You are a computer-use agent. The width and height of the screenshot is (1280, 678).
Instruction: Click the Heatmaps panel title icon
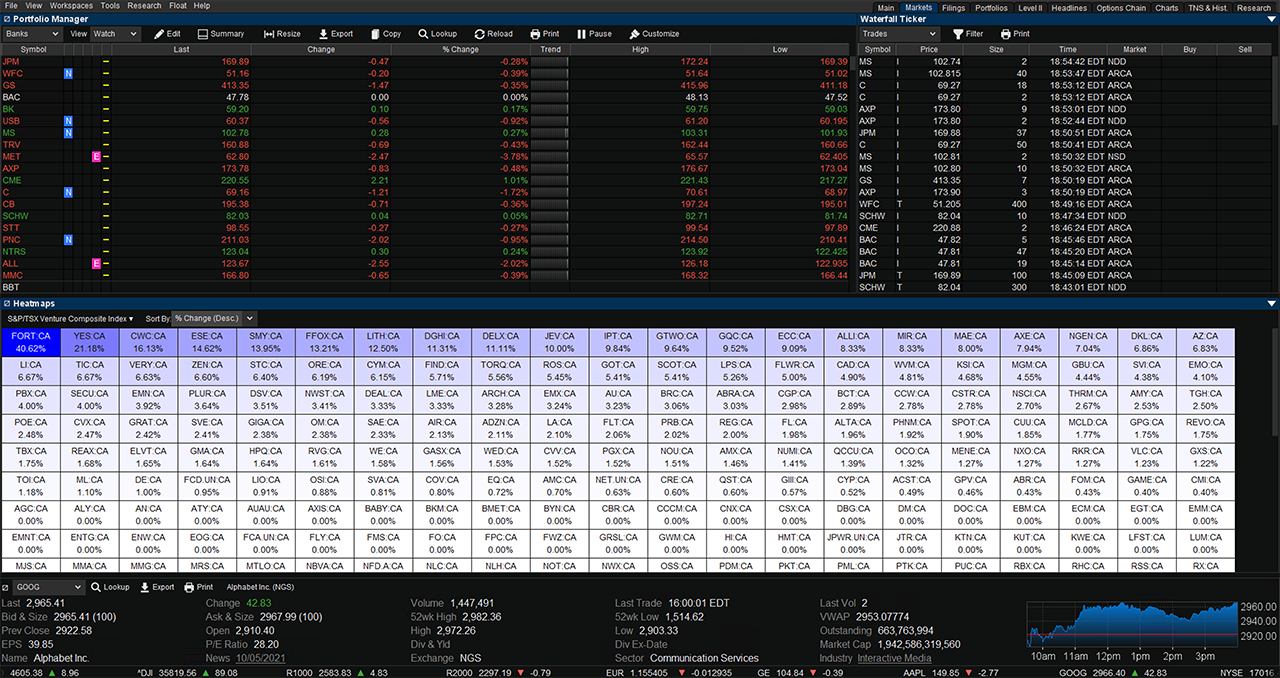[7, 303]
